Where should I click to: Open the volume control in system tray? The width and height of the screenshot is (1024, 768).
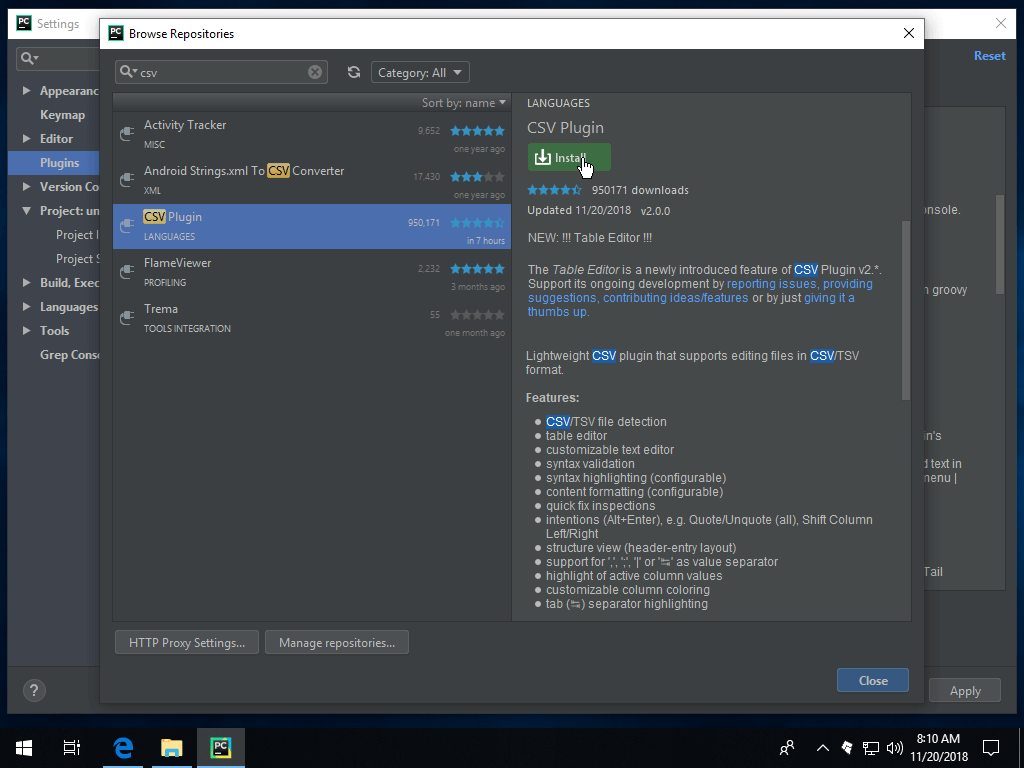(895, 747)
